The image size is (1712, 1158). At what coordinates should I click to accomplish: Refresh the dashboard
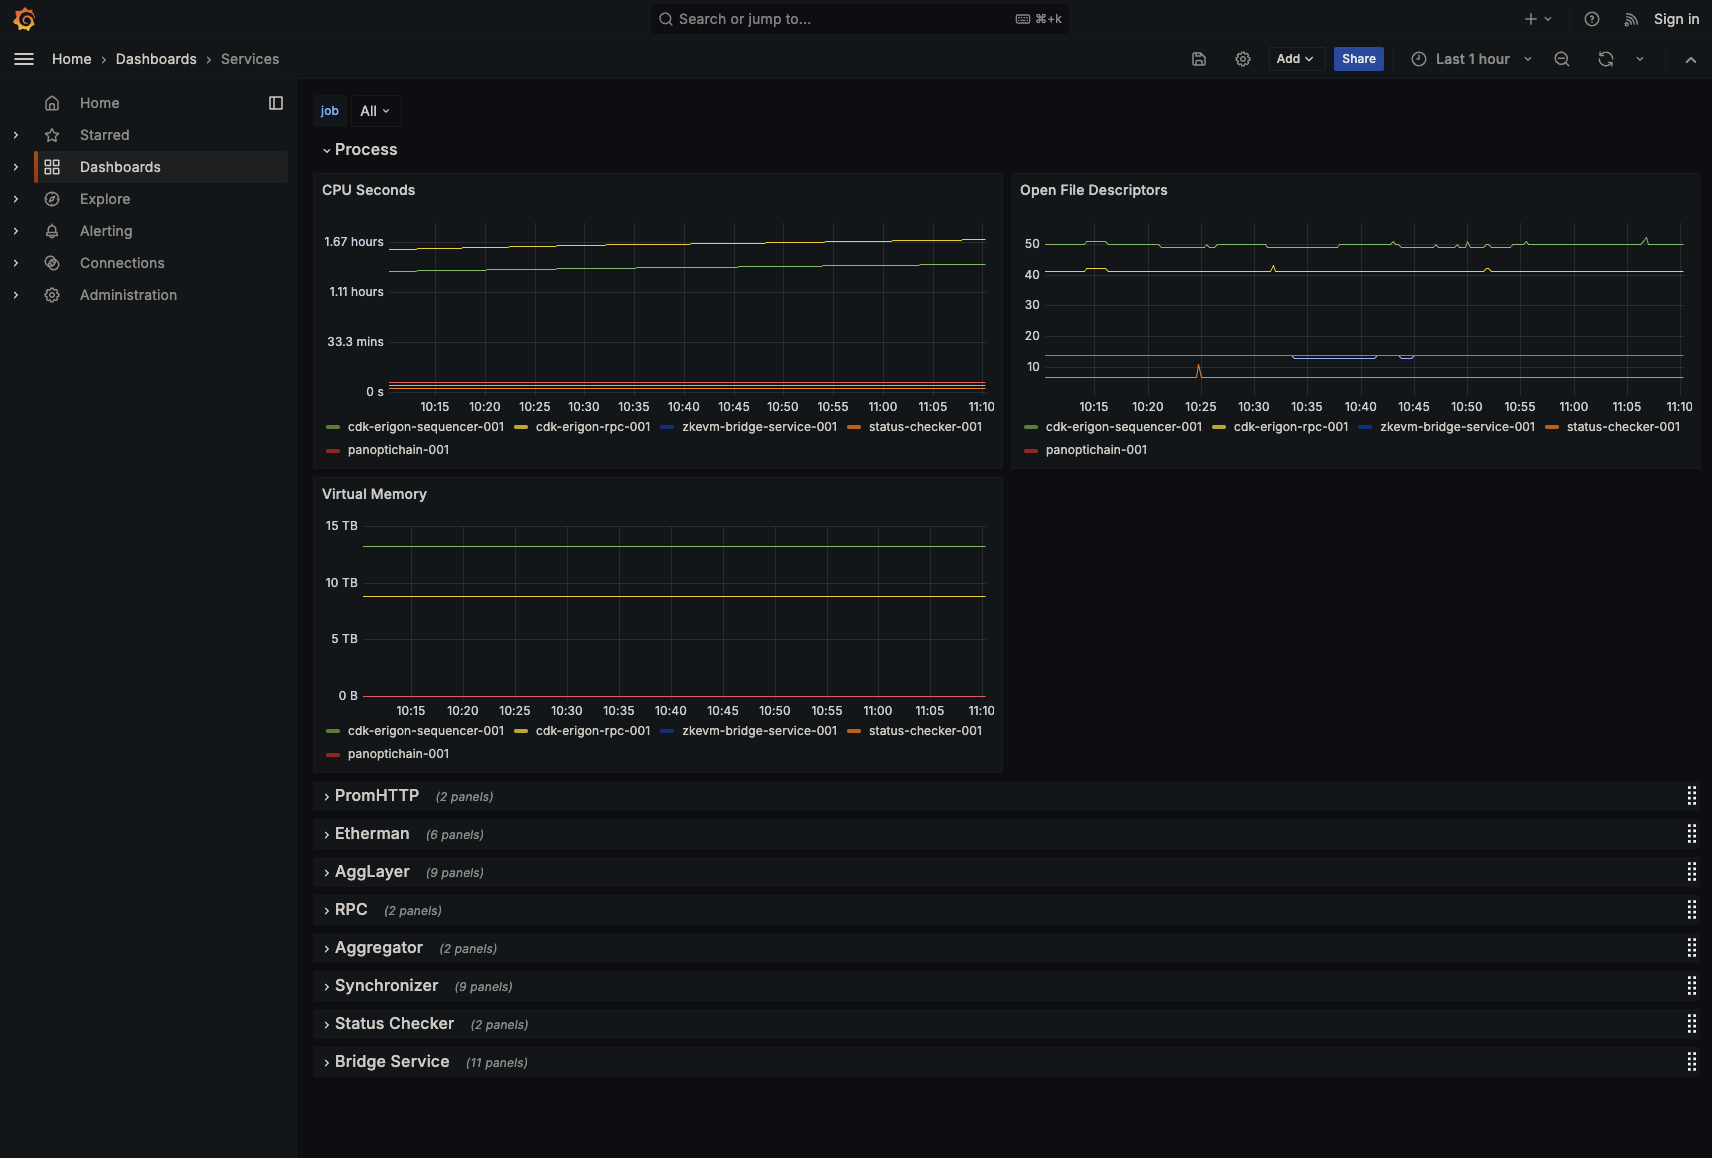[x=1606, y=59]
